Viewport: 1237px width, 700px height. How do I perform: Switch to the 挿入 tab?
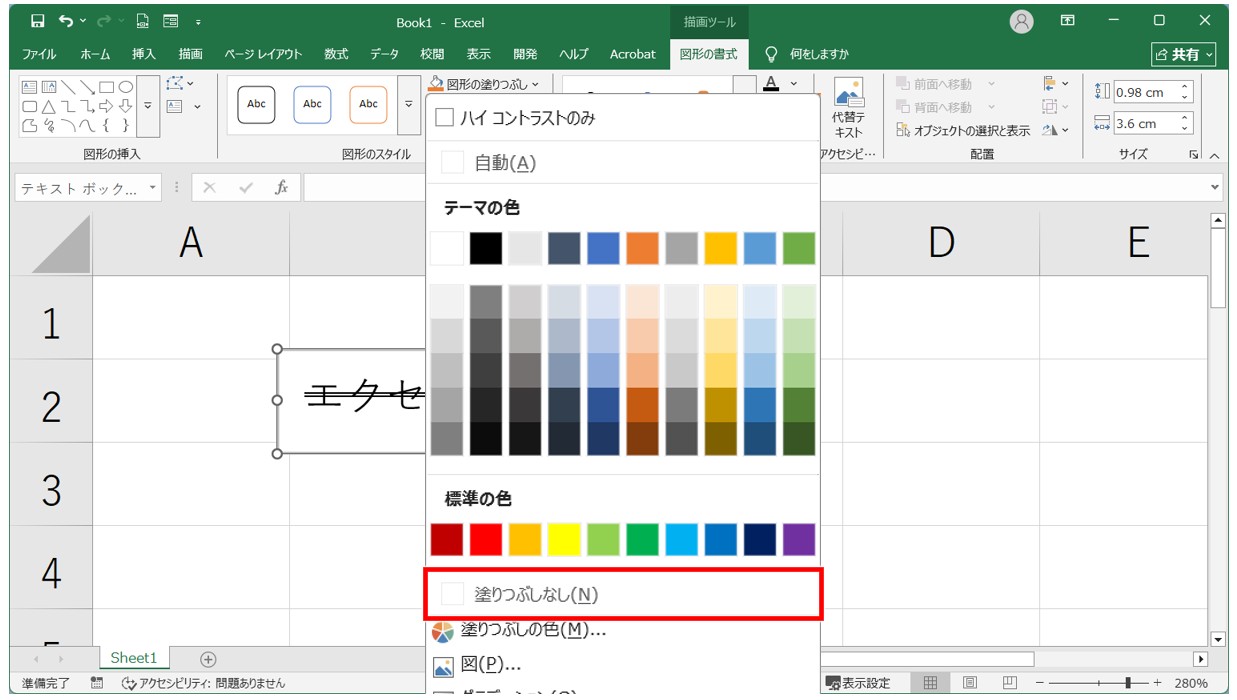(144, 54)
